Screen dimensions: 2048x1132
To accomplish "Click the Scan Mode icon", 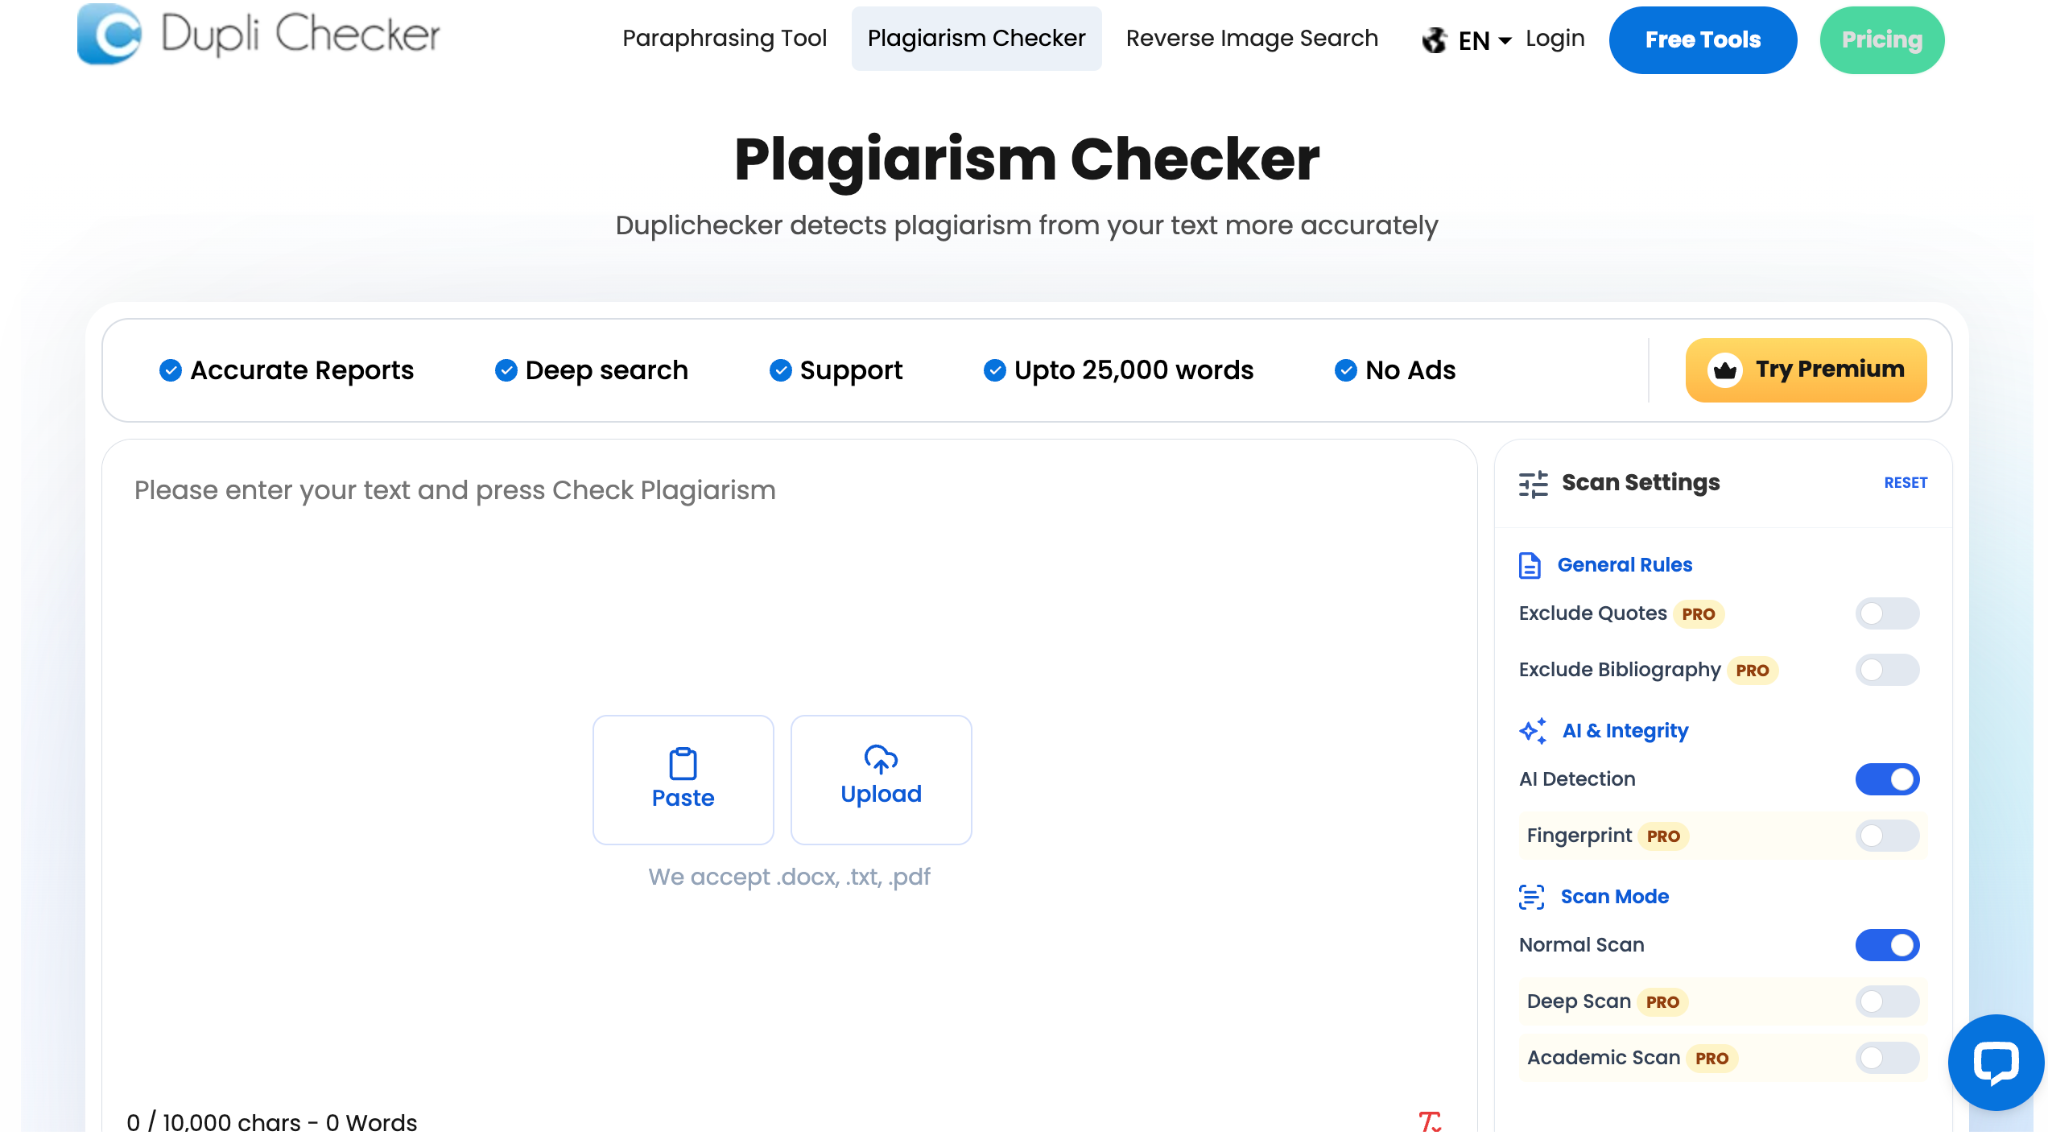I will (x=1531, y=897).
